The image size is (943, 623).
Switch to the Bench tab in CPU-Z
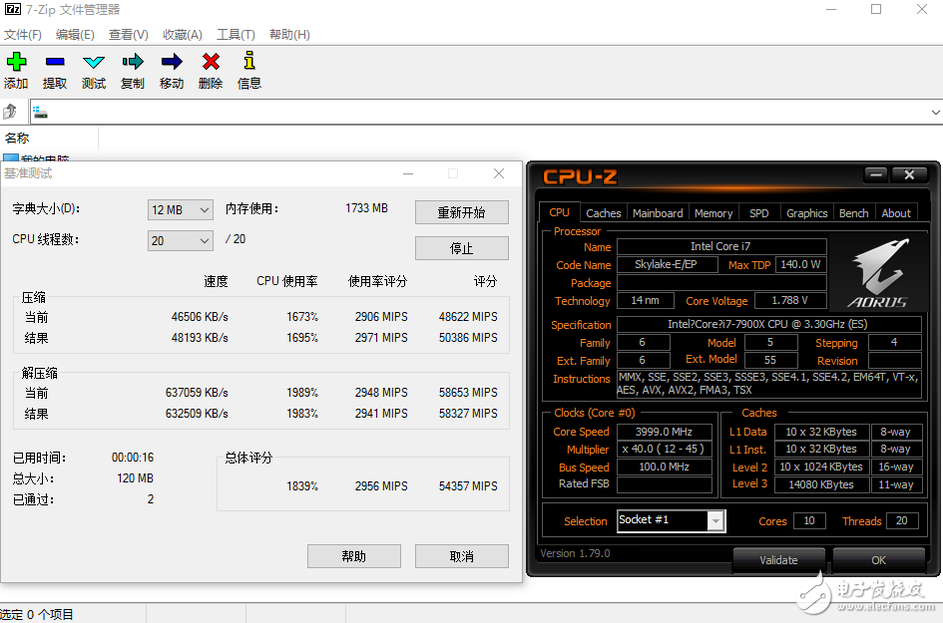click(853, 212)
